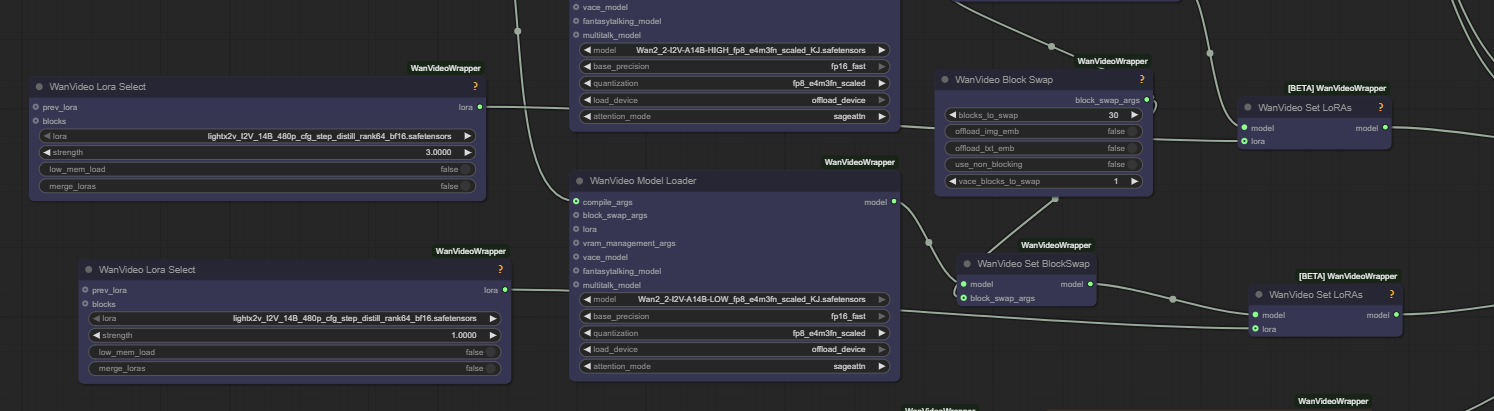Screen dimensions: 1494x411
Task: Open quantization selector below the LOW model
Action: pyautogui.click(x=734, y=333)
